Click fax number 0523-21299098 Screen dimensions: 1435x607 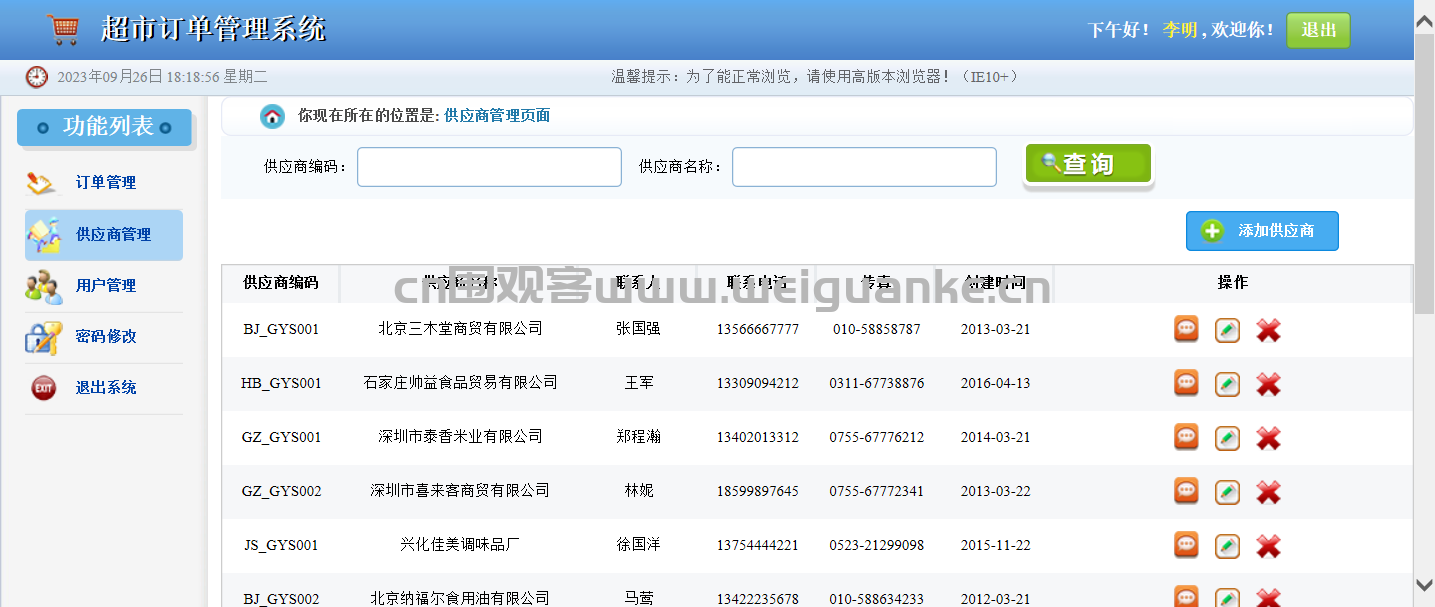(x=877, y=545)
